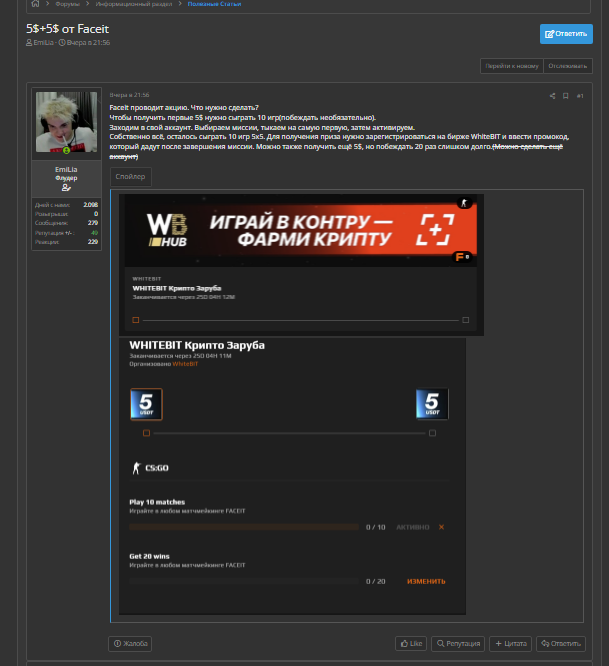Image resolution: width=609 pixels, height=666 pixels.
Task: Click the CS:GO icon on banner corner
Action: tap(464, 203)
